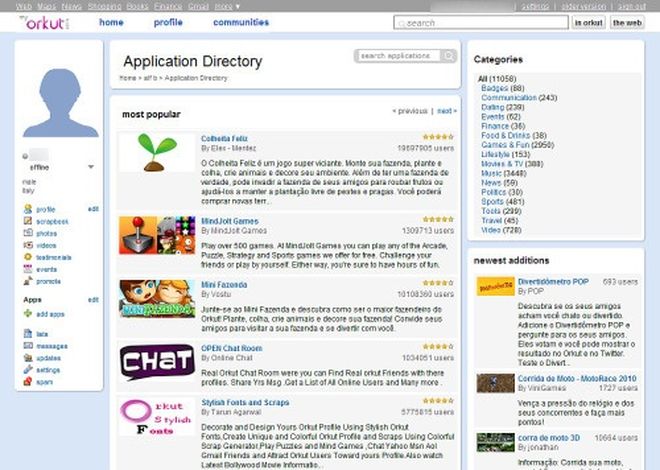Image resolution: width=660 pixels, height=470 pixels.
Task: Open the more dropdown in top bar
Action: tap(227, 6)
